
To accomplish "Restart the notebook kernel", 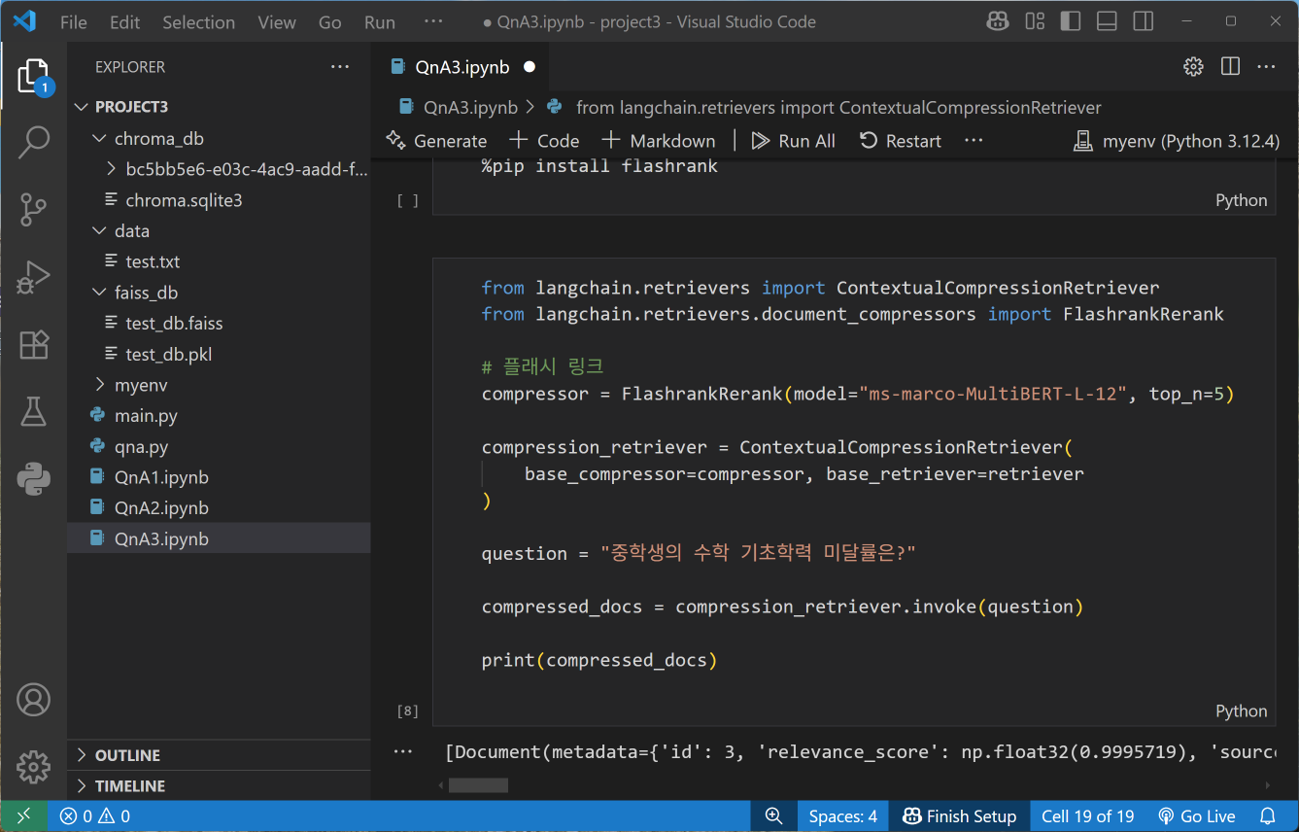I will point(900,141).
